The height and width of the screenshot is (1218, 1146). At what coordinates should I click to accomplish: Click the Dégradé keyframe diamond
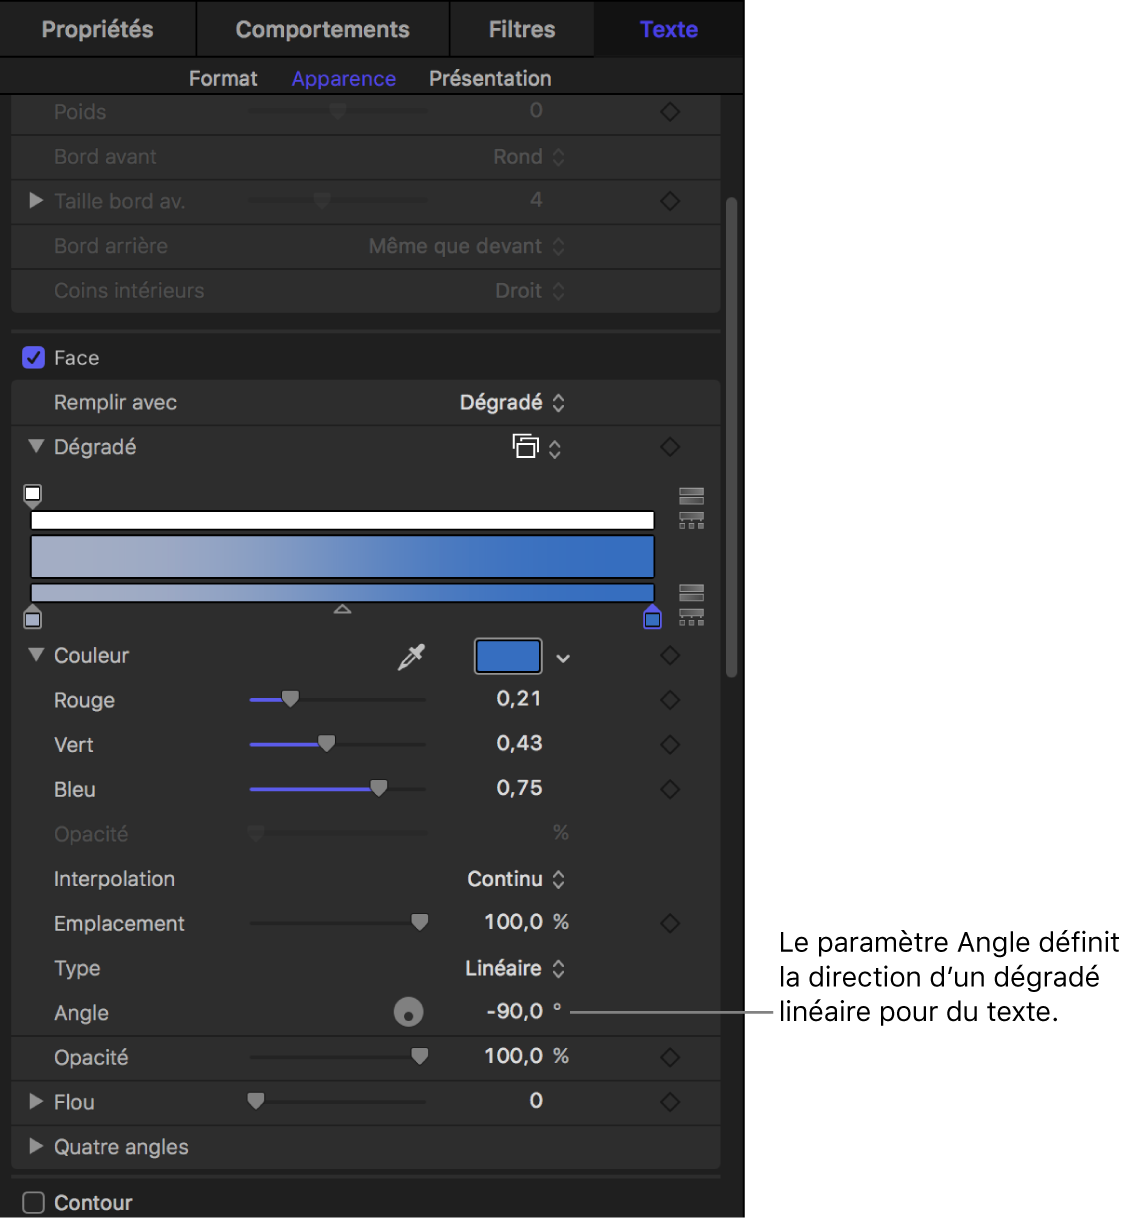[670, 447]
